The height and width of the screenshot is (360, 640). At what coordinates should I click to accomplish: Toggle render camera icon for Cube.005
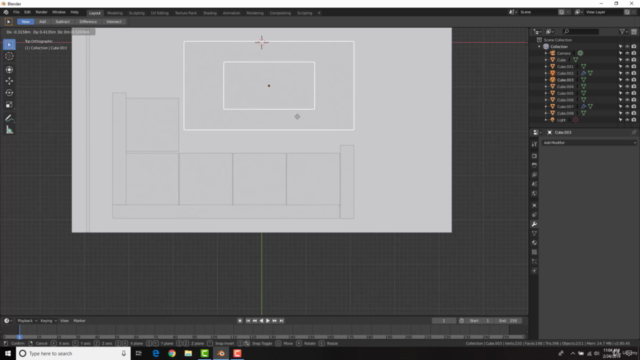click(x=633, y=93)
